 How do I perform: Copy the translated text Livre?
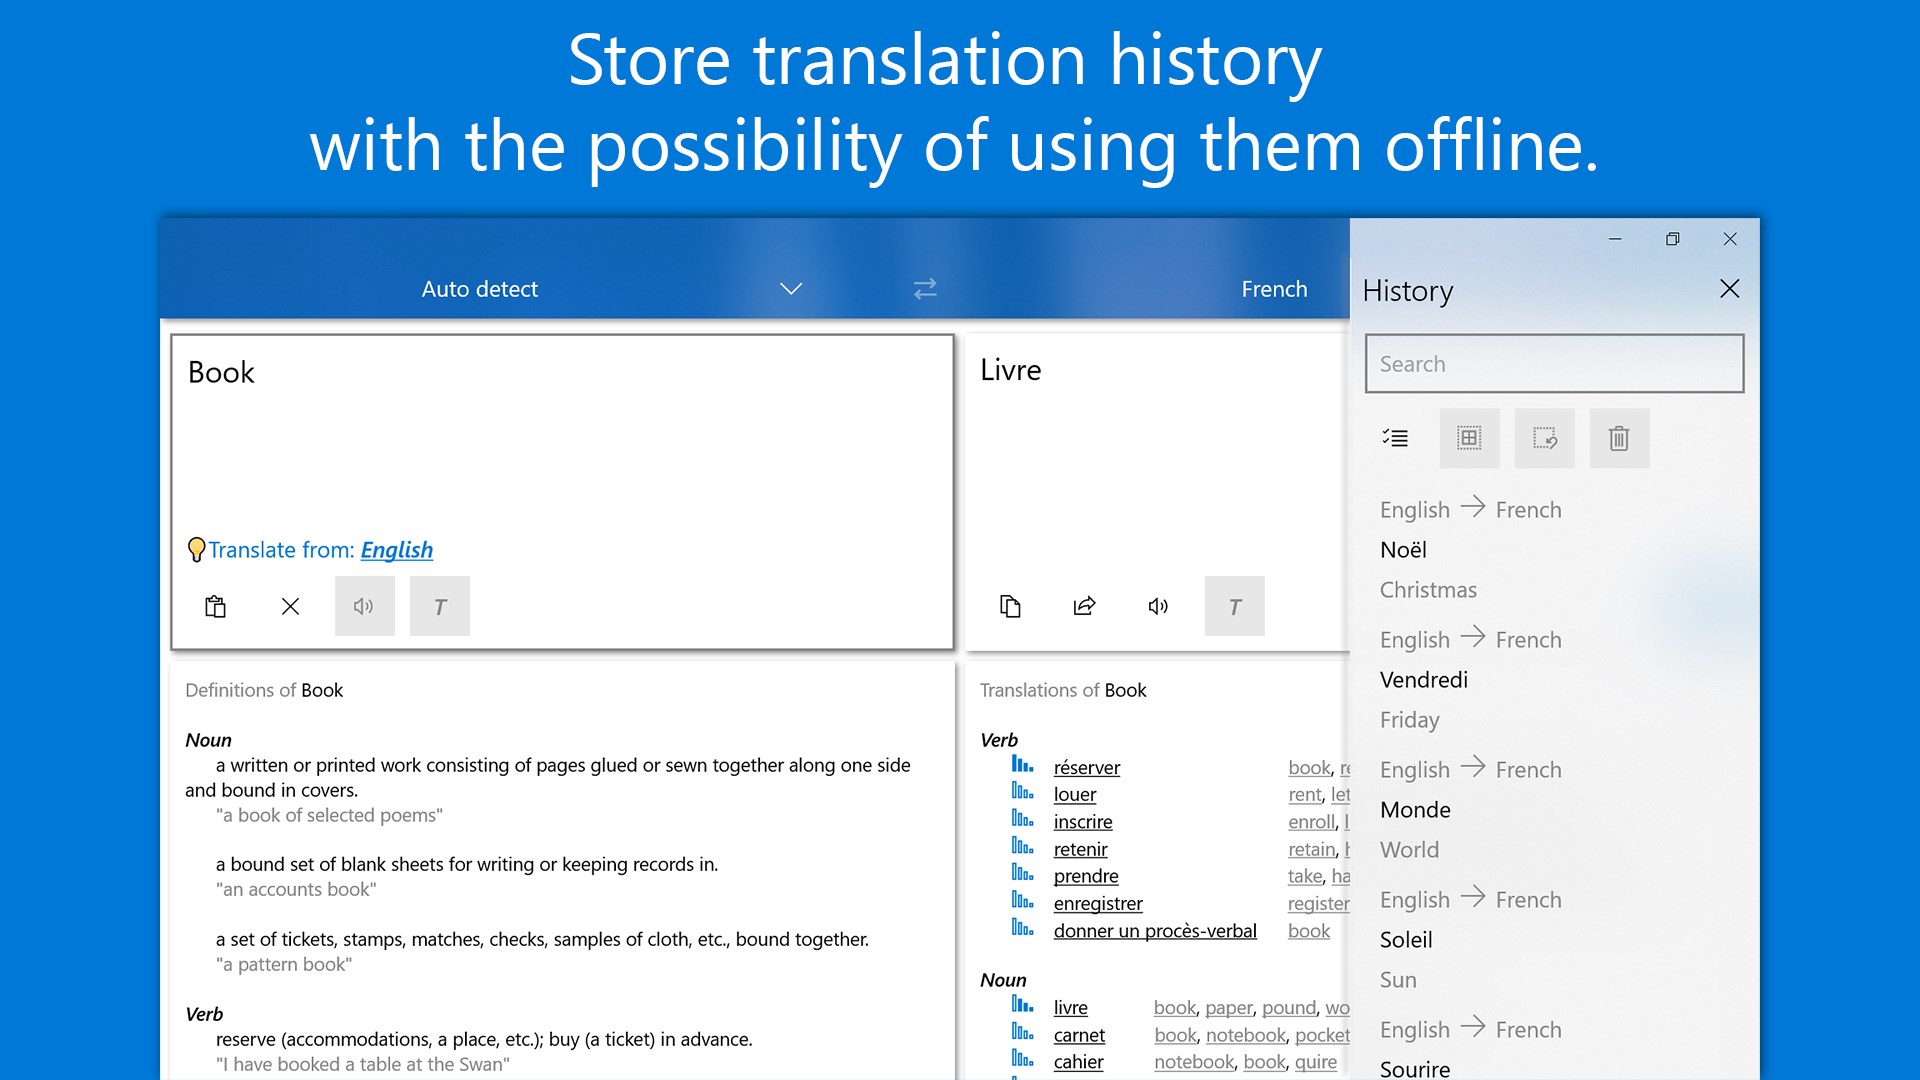(1010, 606)
